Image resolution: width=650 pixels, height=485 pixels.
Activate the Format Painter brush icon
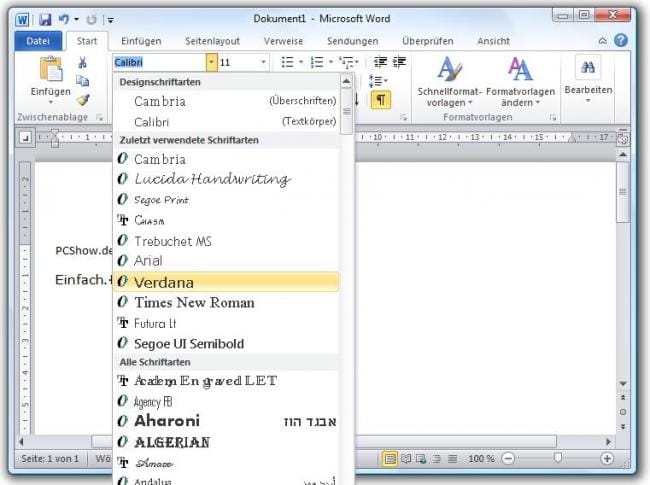coord(83,99)
